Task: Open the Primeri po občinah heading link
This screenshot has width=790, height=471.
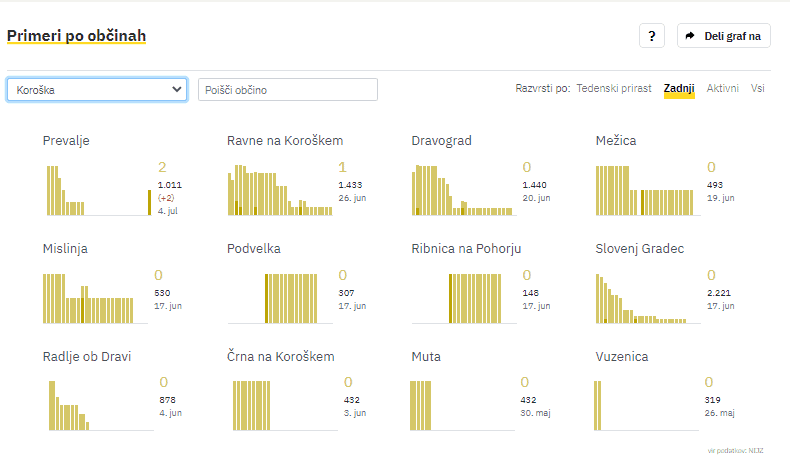Action: [77, 36]
